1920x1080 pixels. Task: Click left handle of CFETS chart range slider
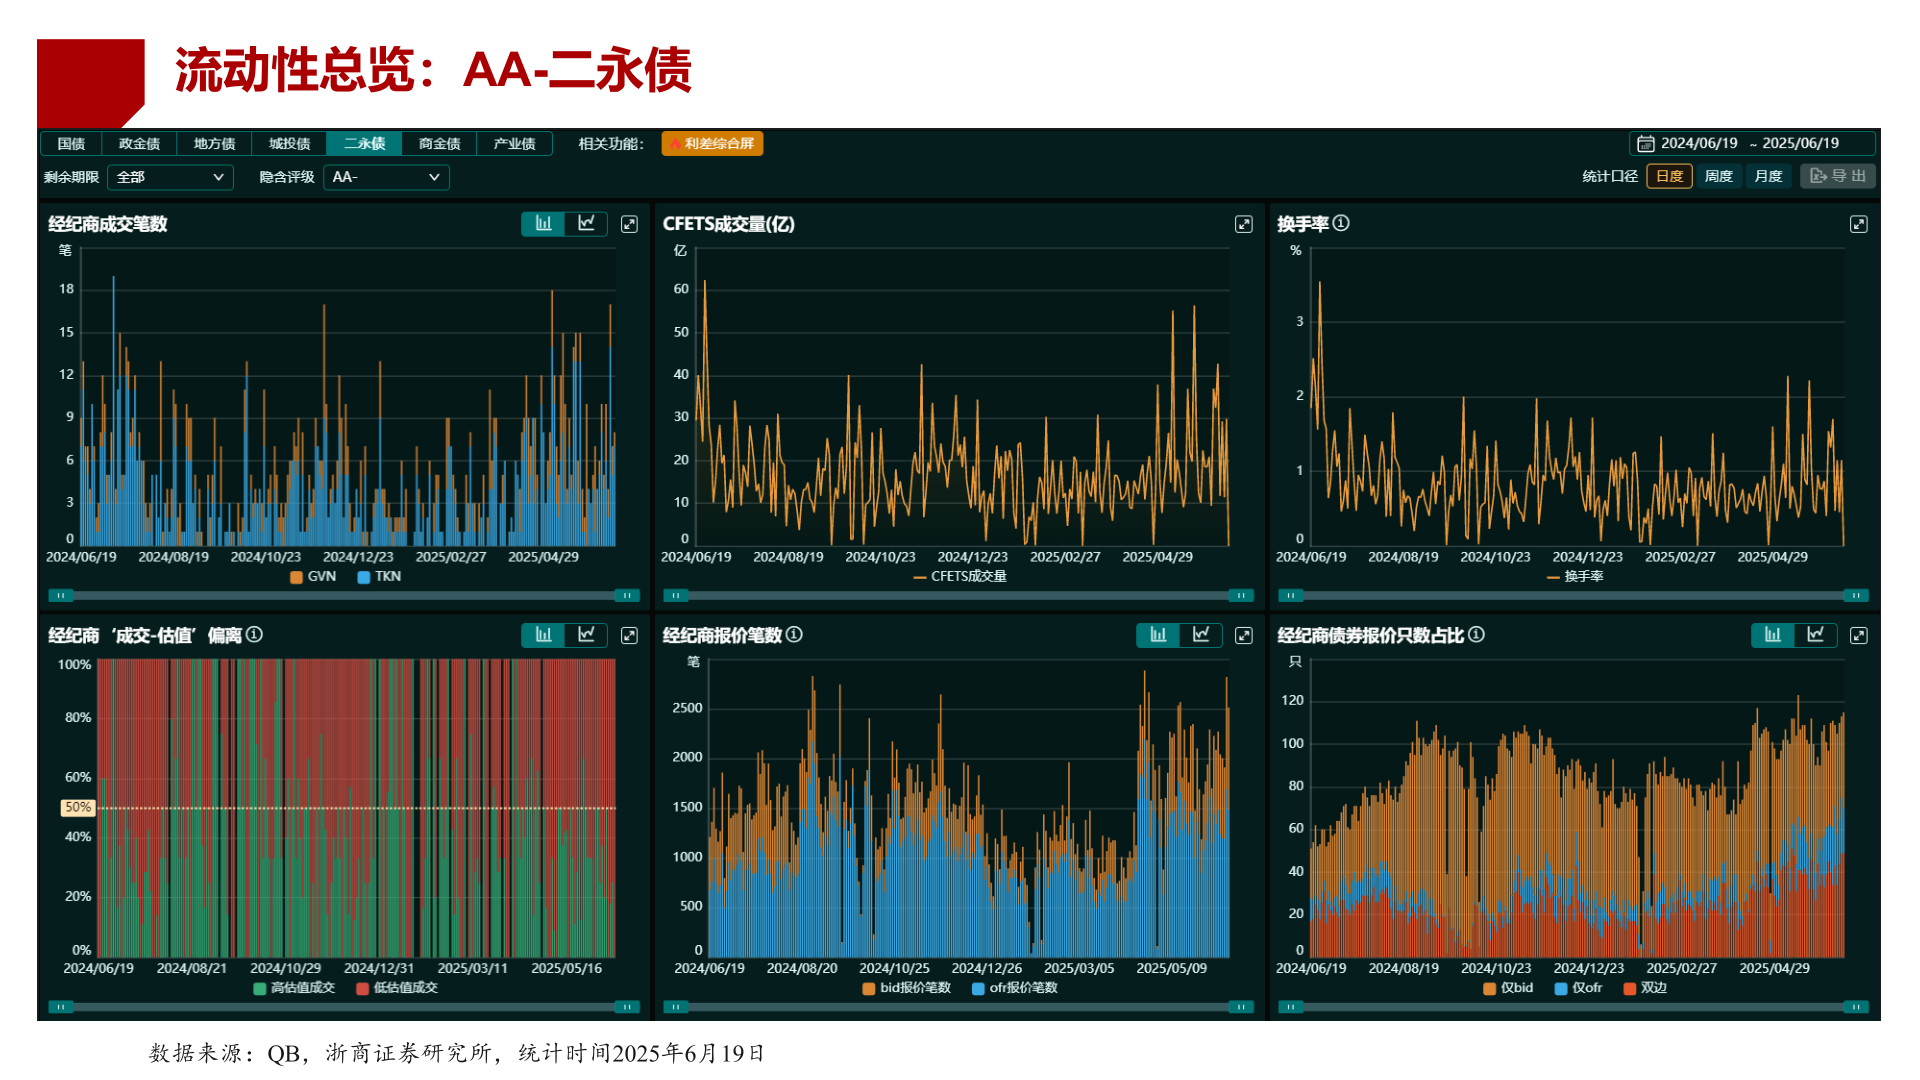pyautogui.click(x=676, y=596)
